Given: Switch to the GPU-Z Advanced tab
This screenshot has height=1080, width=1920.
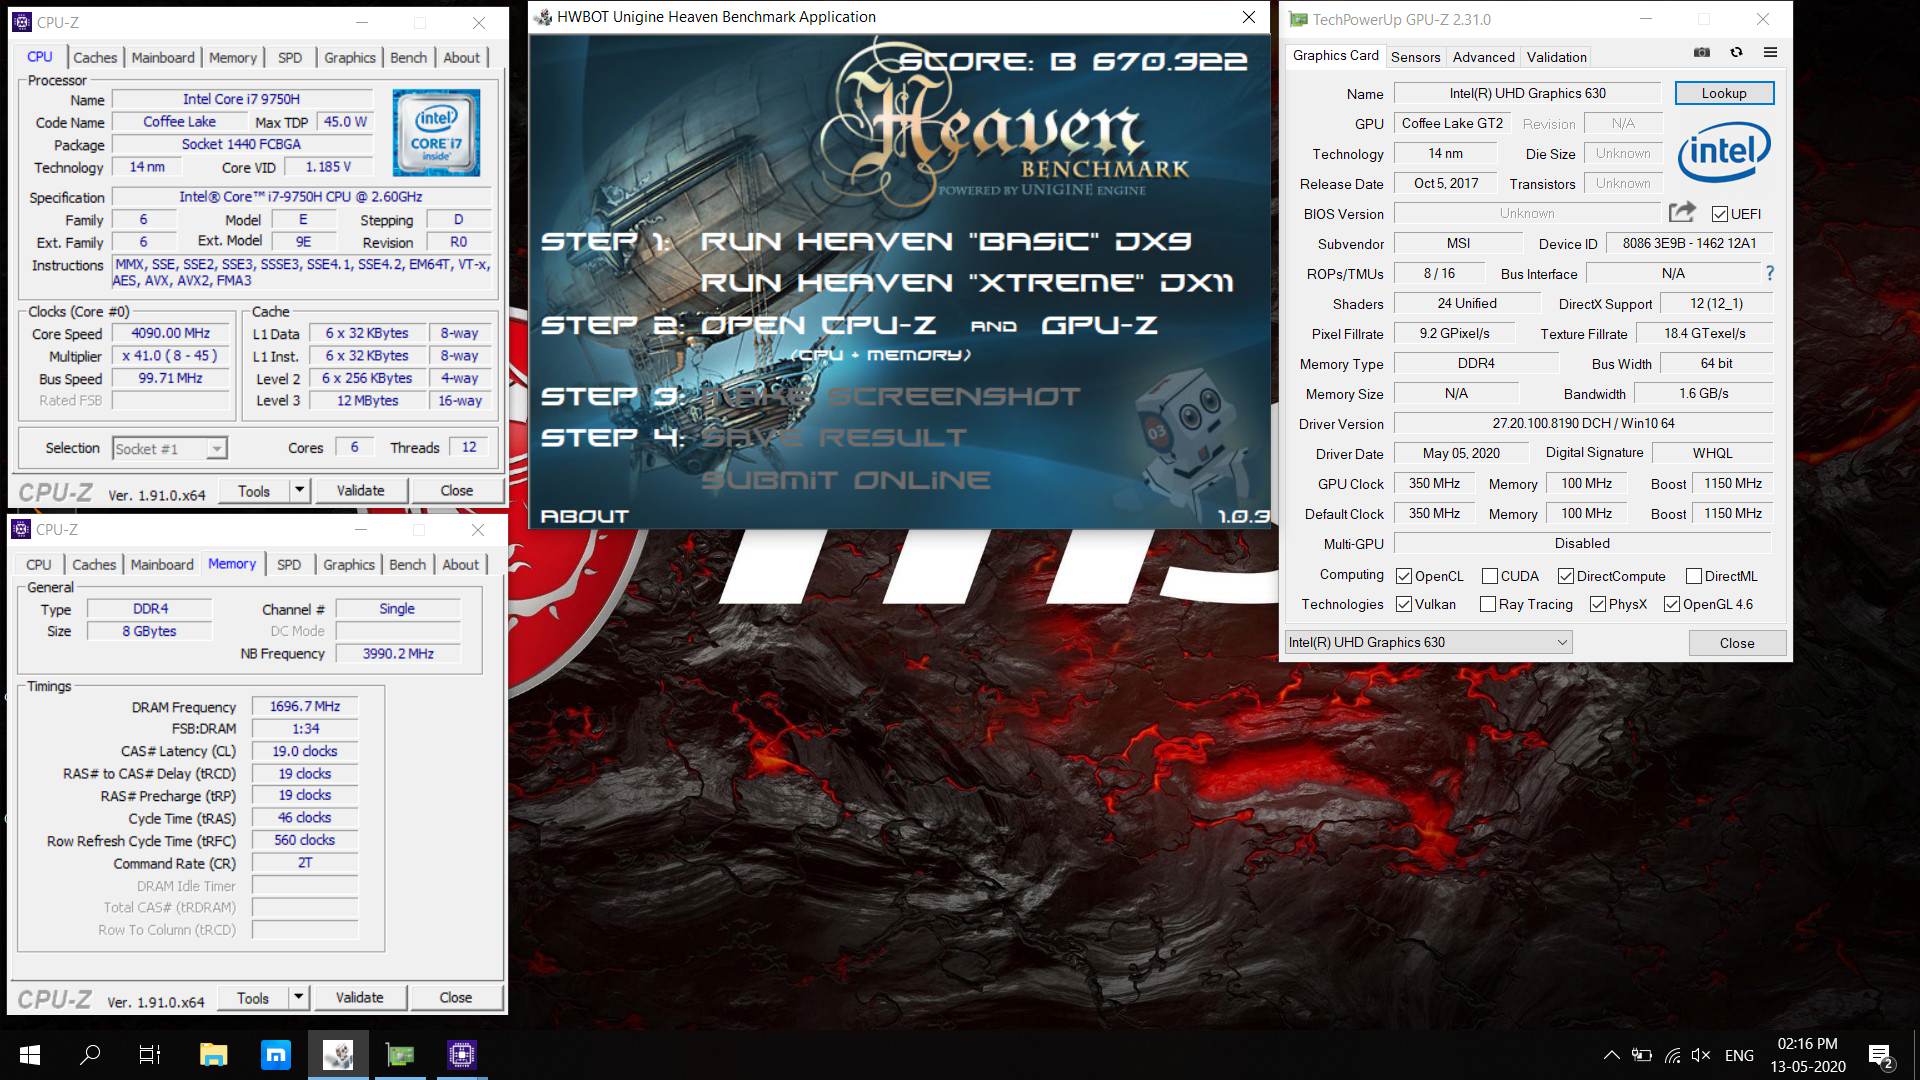Looking at the screenshot, I should [x=1483, y=57].
